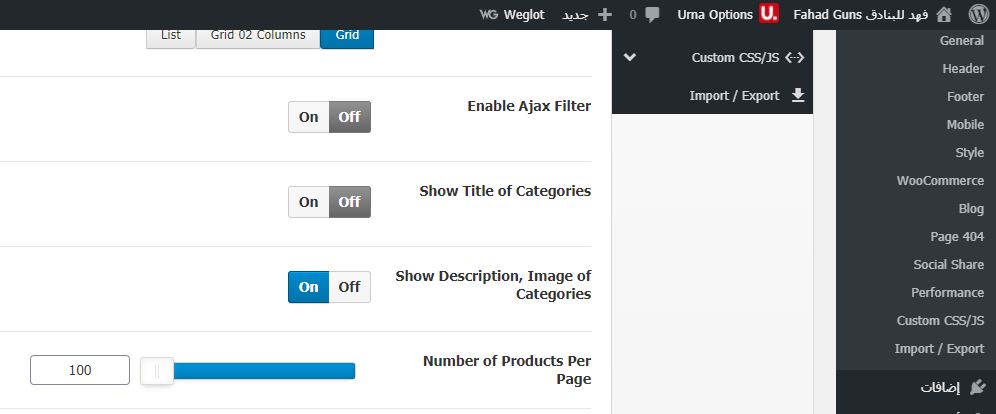Open Blog in the sidebar submenu
This screenshot has width=996, height=414.
(971, 208)
